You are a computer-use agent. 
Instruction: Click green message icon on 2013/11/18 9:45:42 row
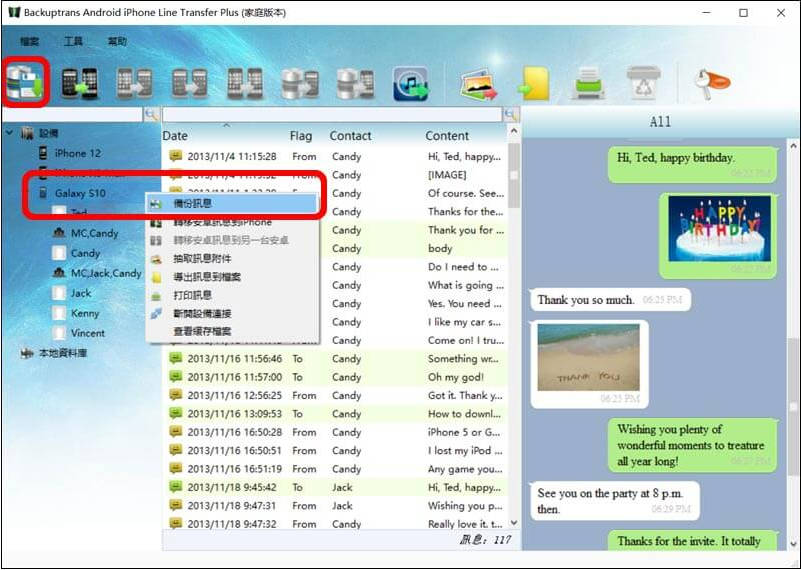(175, 487)
